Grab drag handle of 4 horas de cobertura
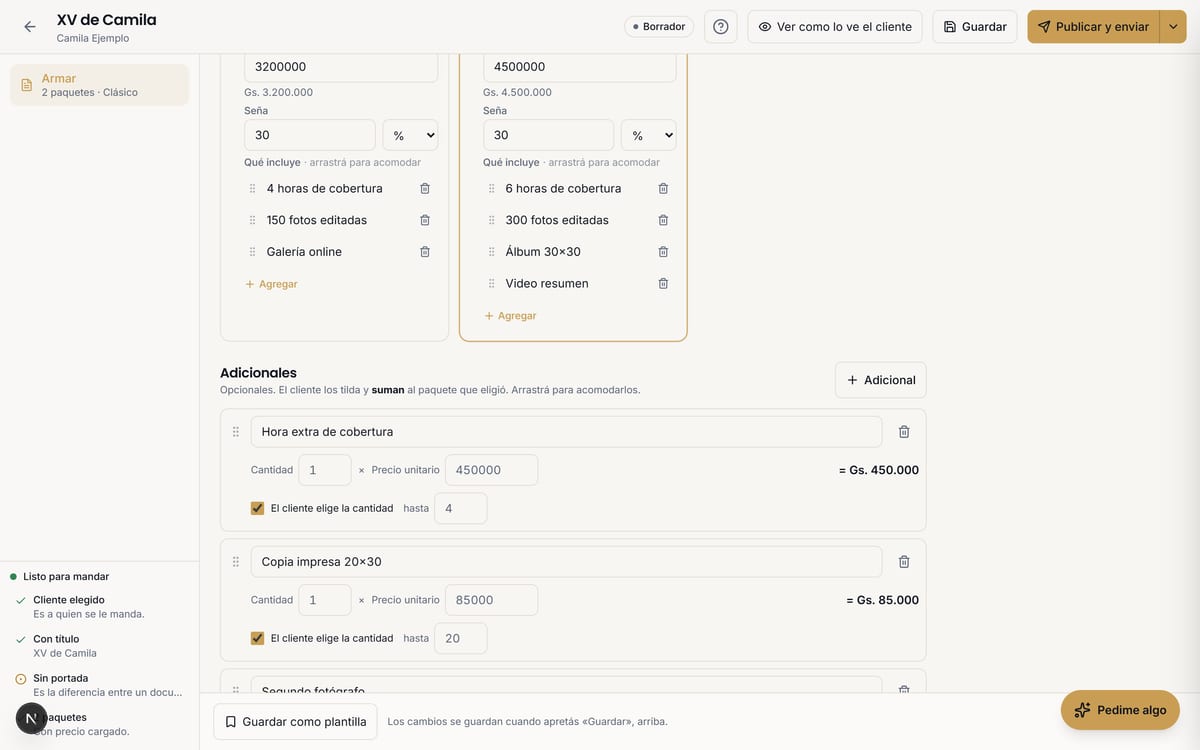Viewport: 1200px width, 750px height. tap(252, 188)
